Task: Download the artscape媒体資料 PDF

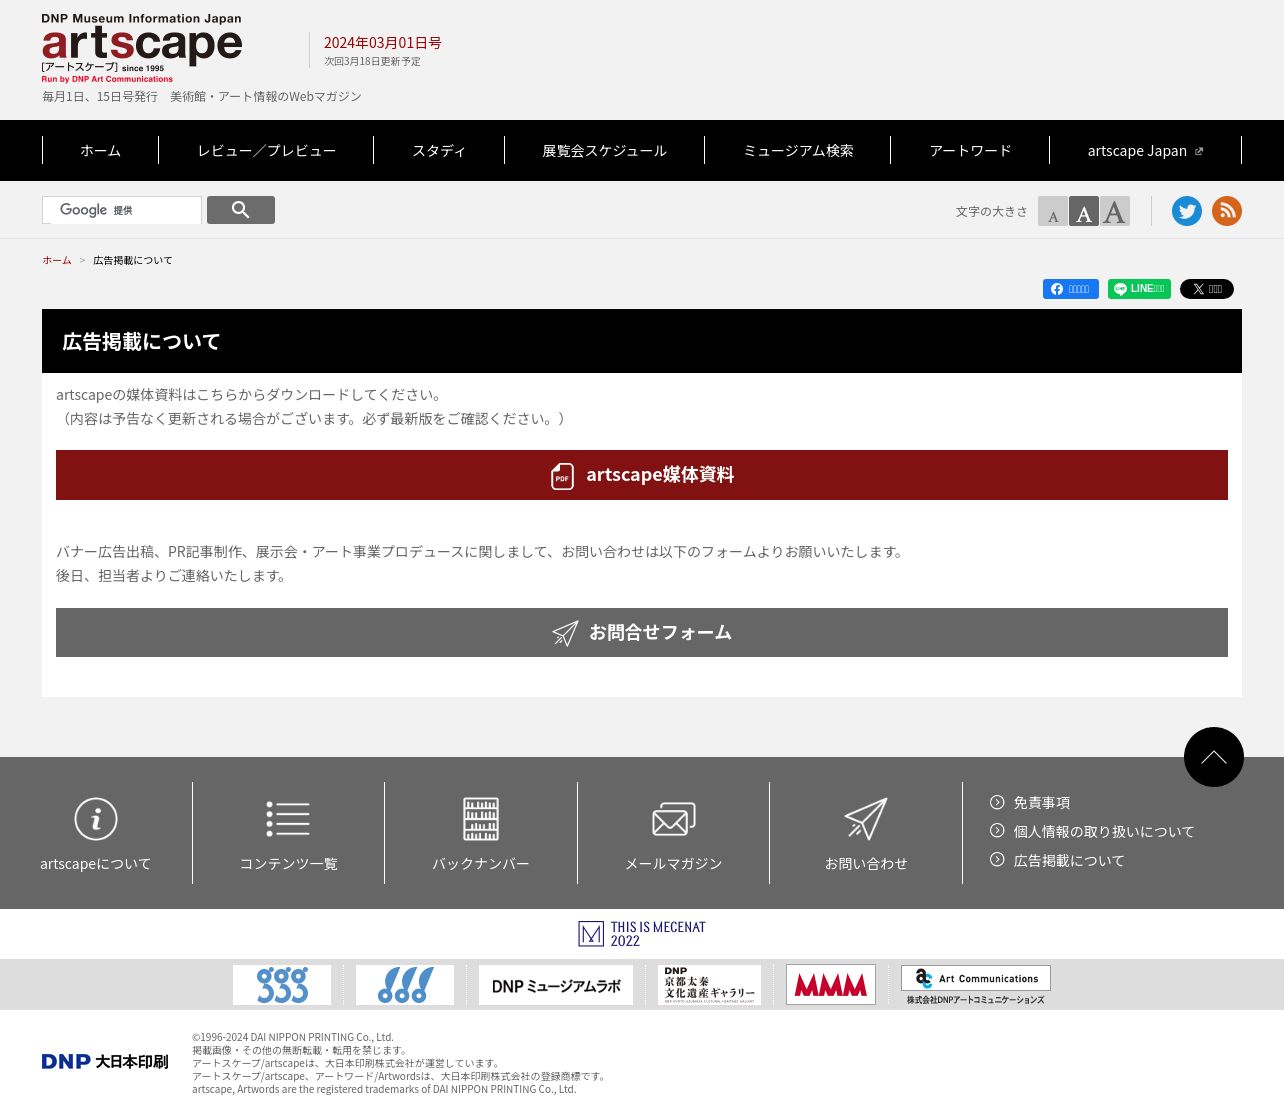Action: [642, 475]
